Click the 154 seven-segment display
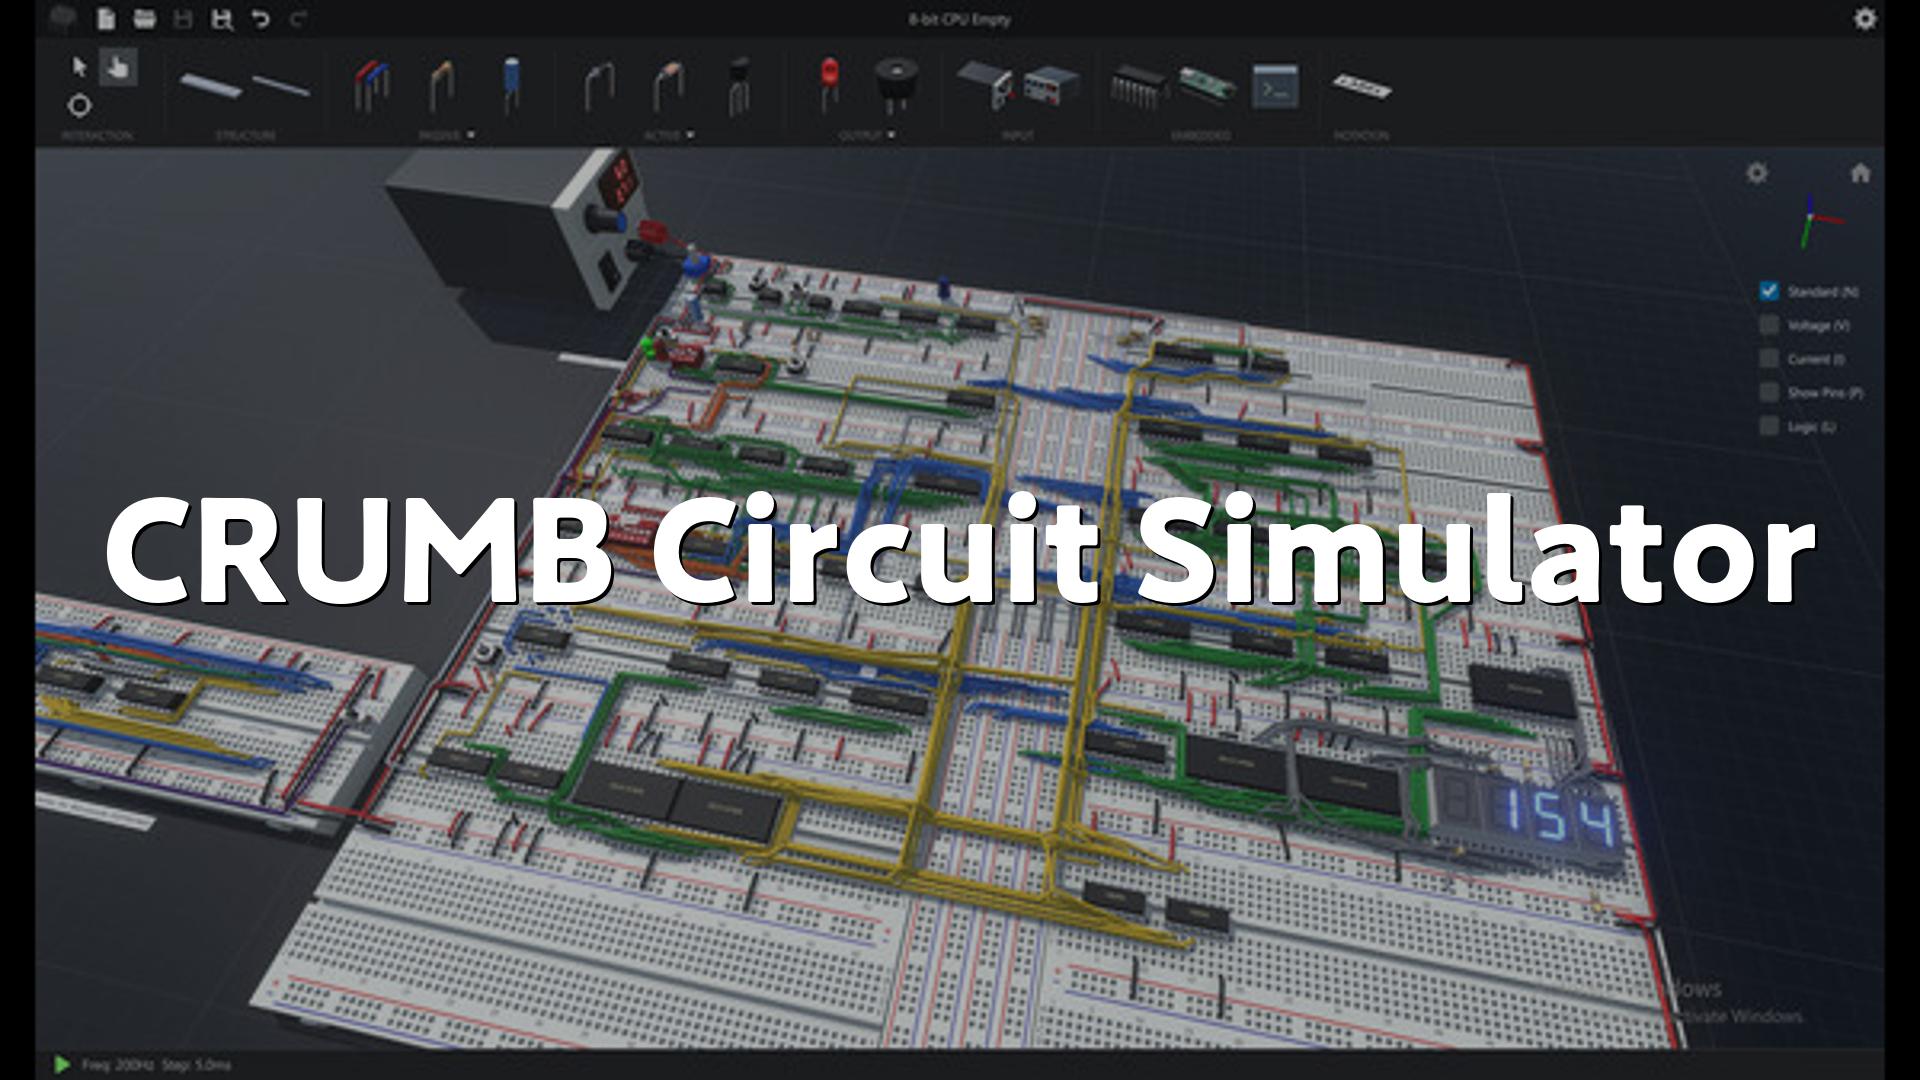This screenshot has width=1920, height=1080. coord(1529,814)
